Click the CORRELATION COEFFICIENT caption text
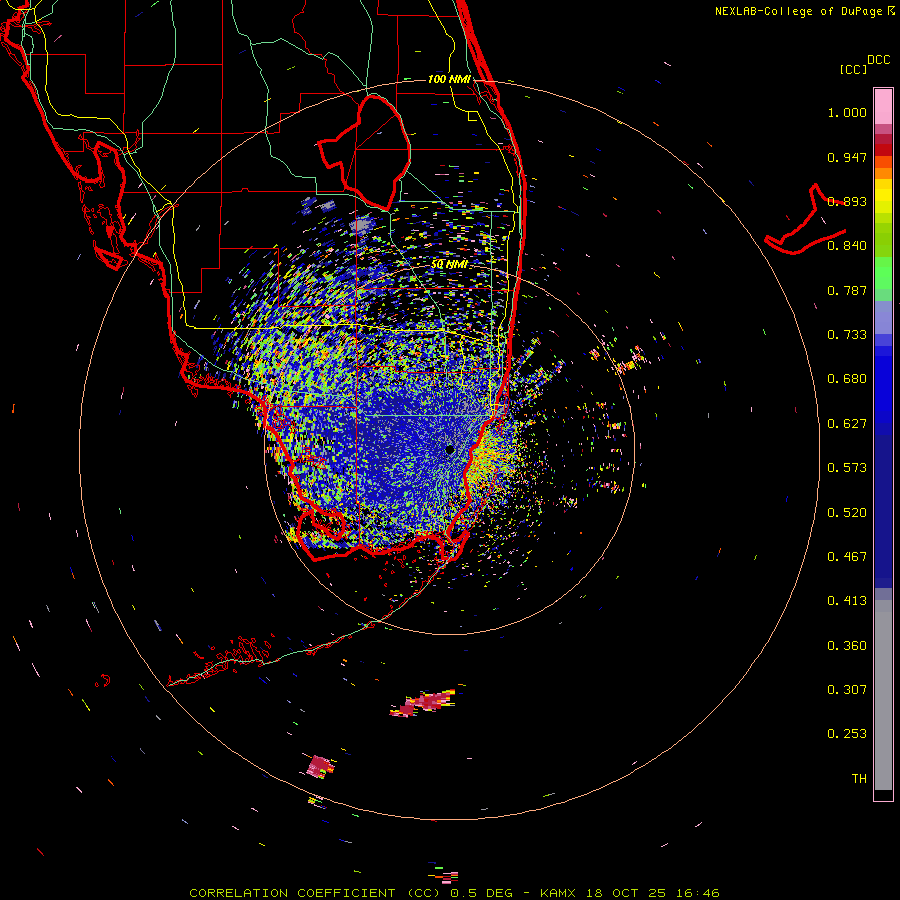 click(292, 893)
